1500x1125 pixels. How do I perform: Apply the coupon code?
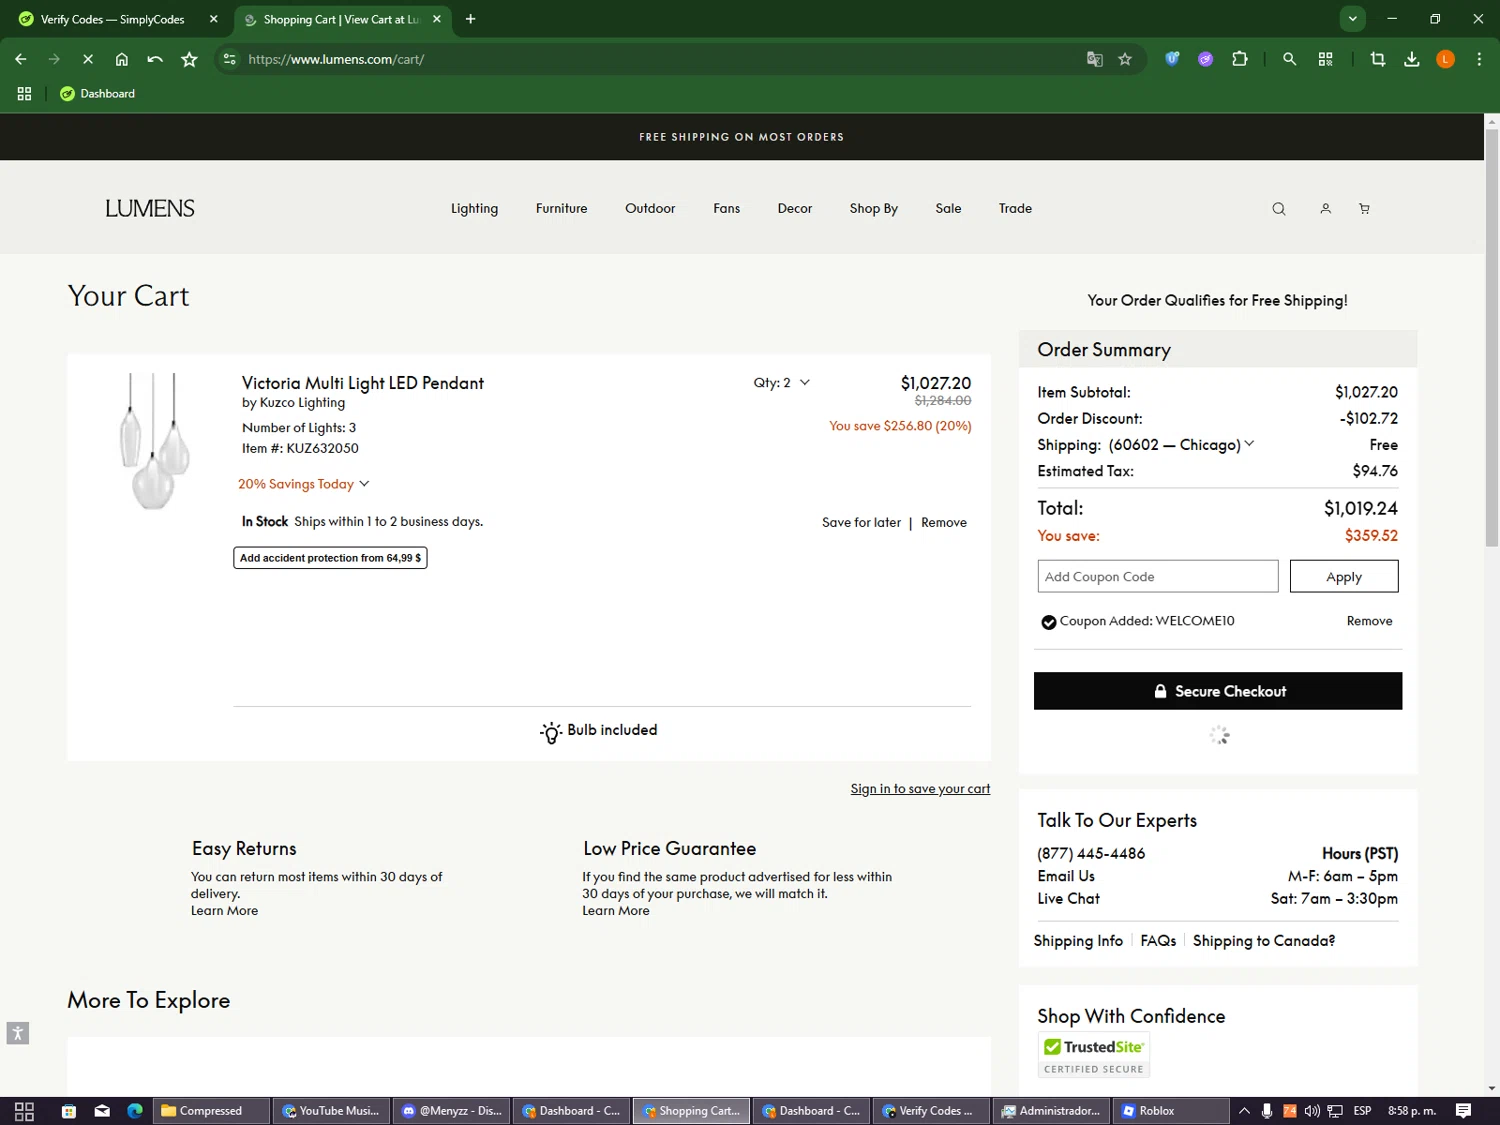(1343, 577)
